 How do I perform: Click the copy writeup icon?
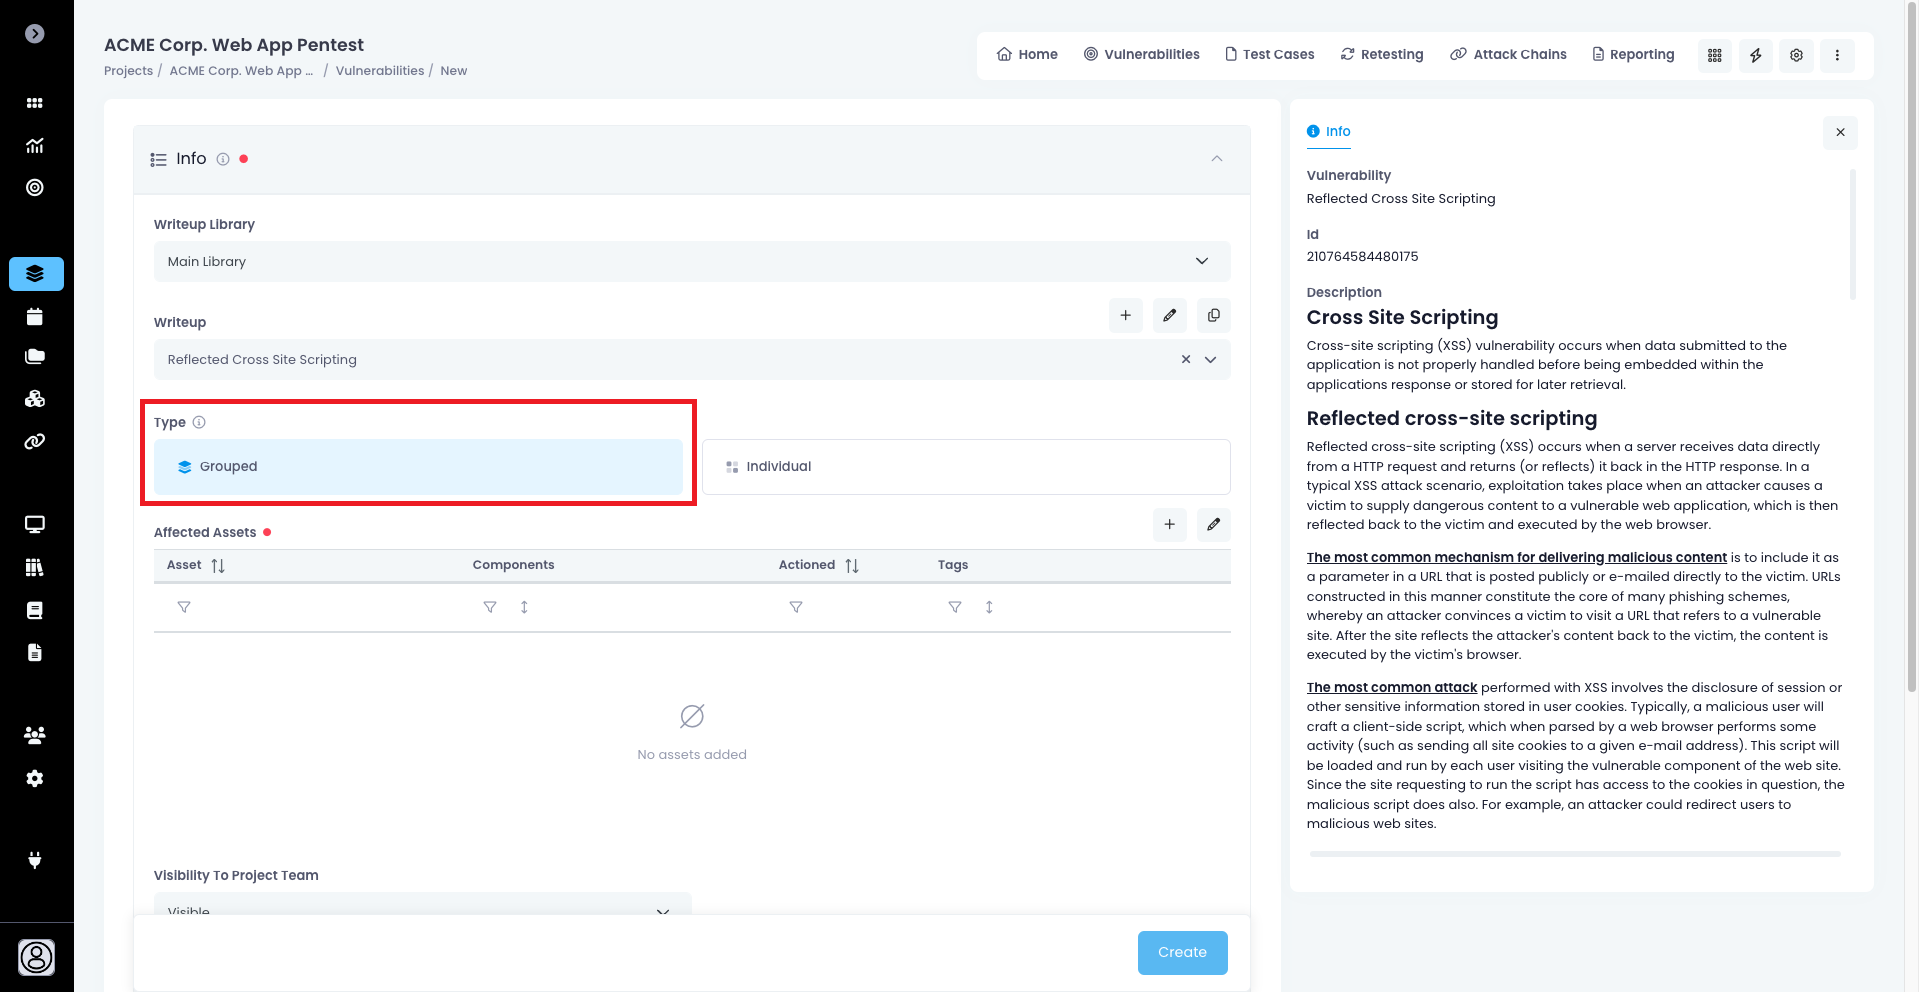pos(1213,316)
